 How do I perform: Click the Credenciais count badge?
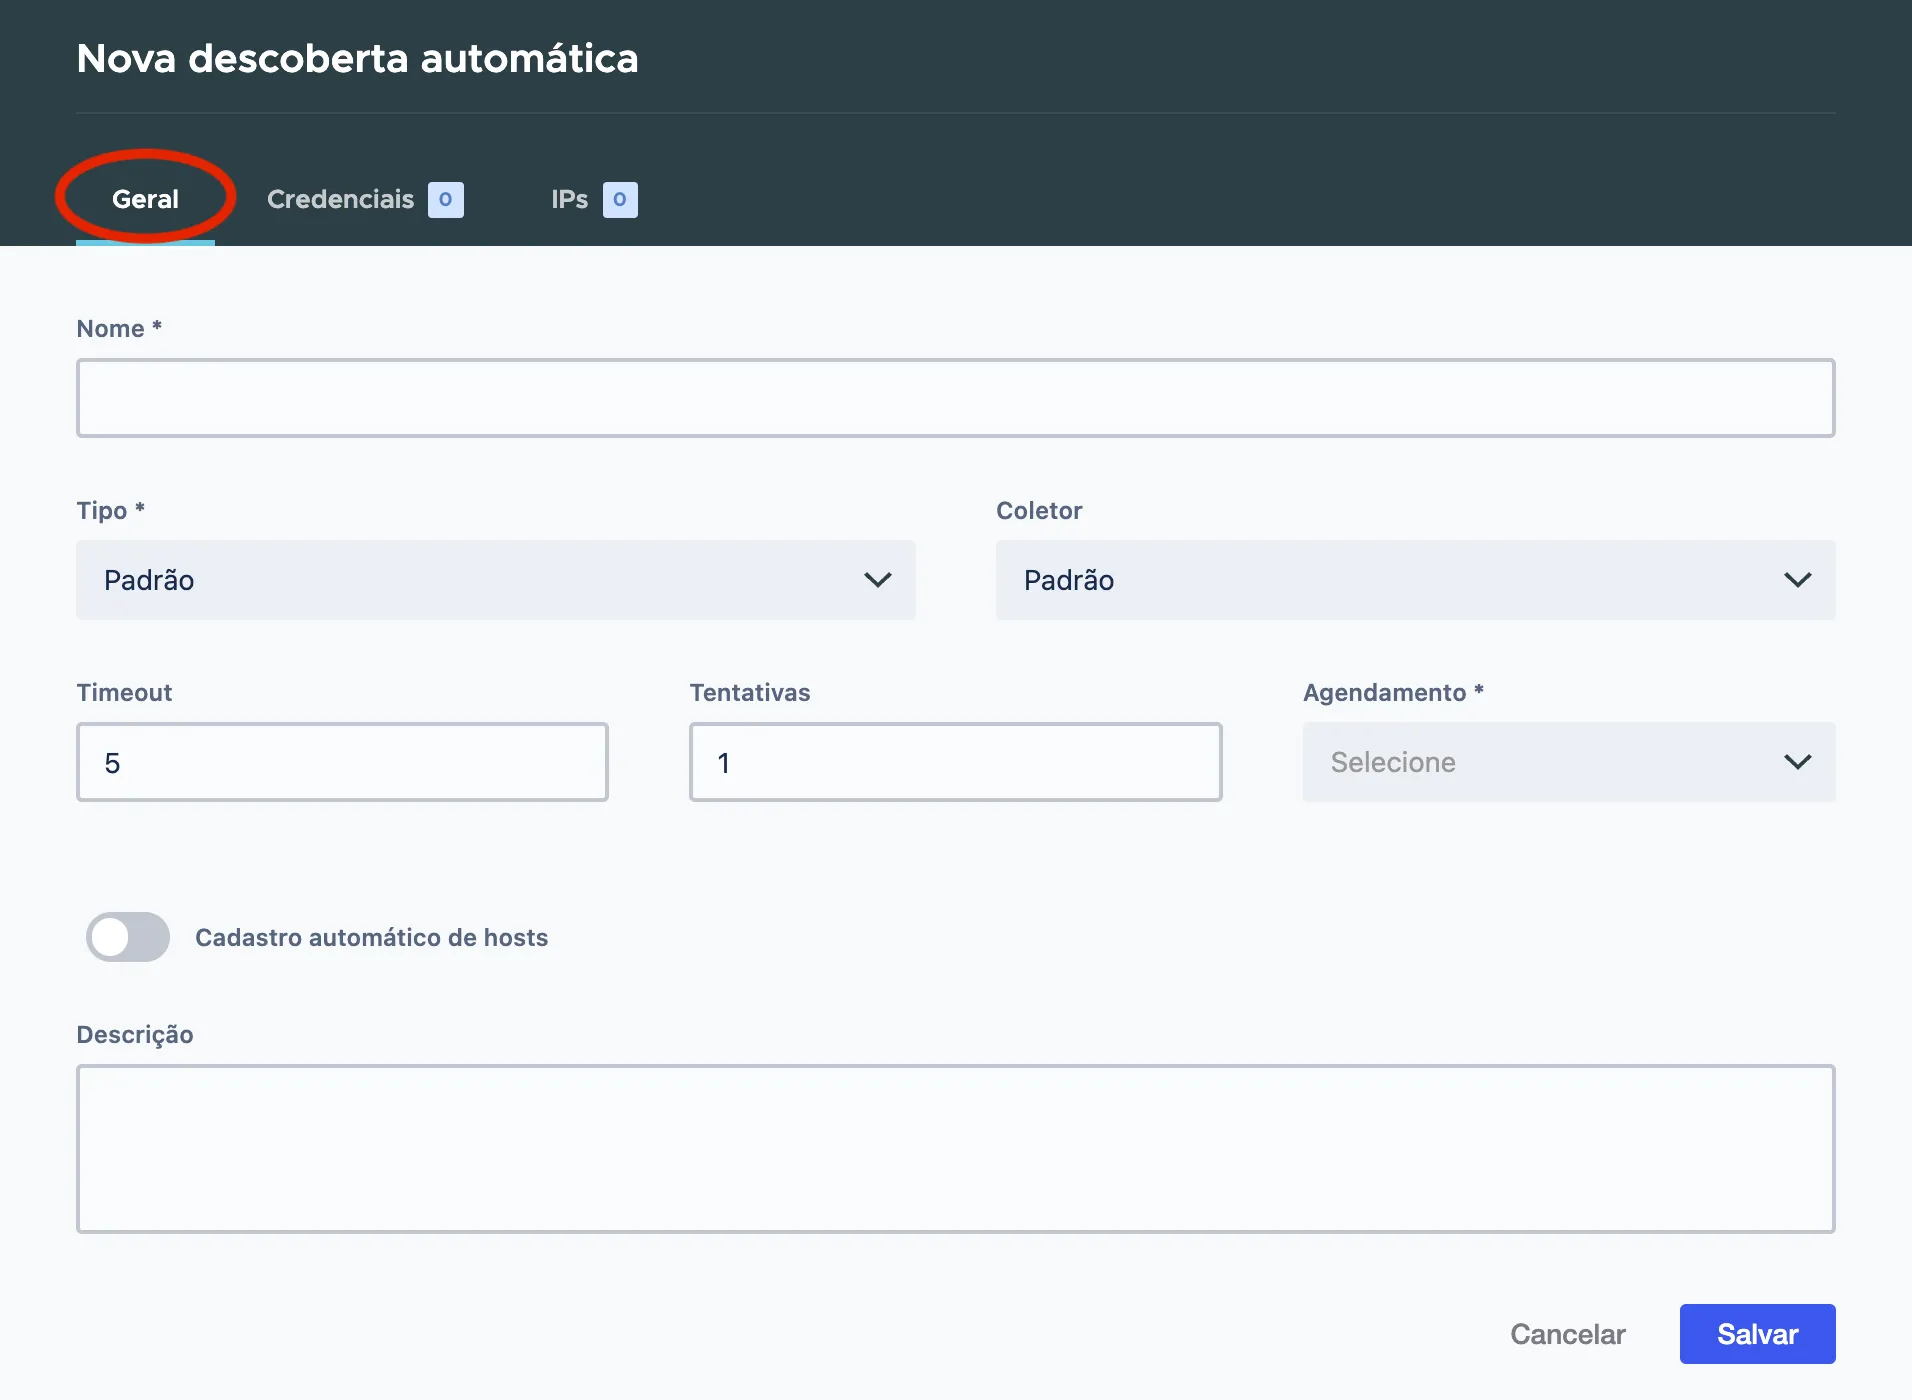[x=446, y=199]
